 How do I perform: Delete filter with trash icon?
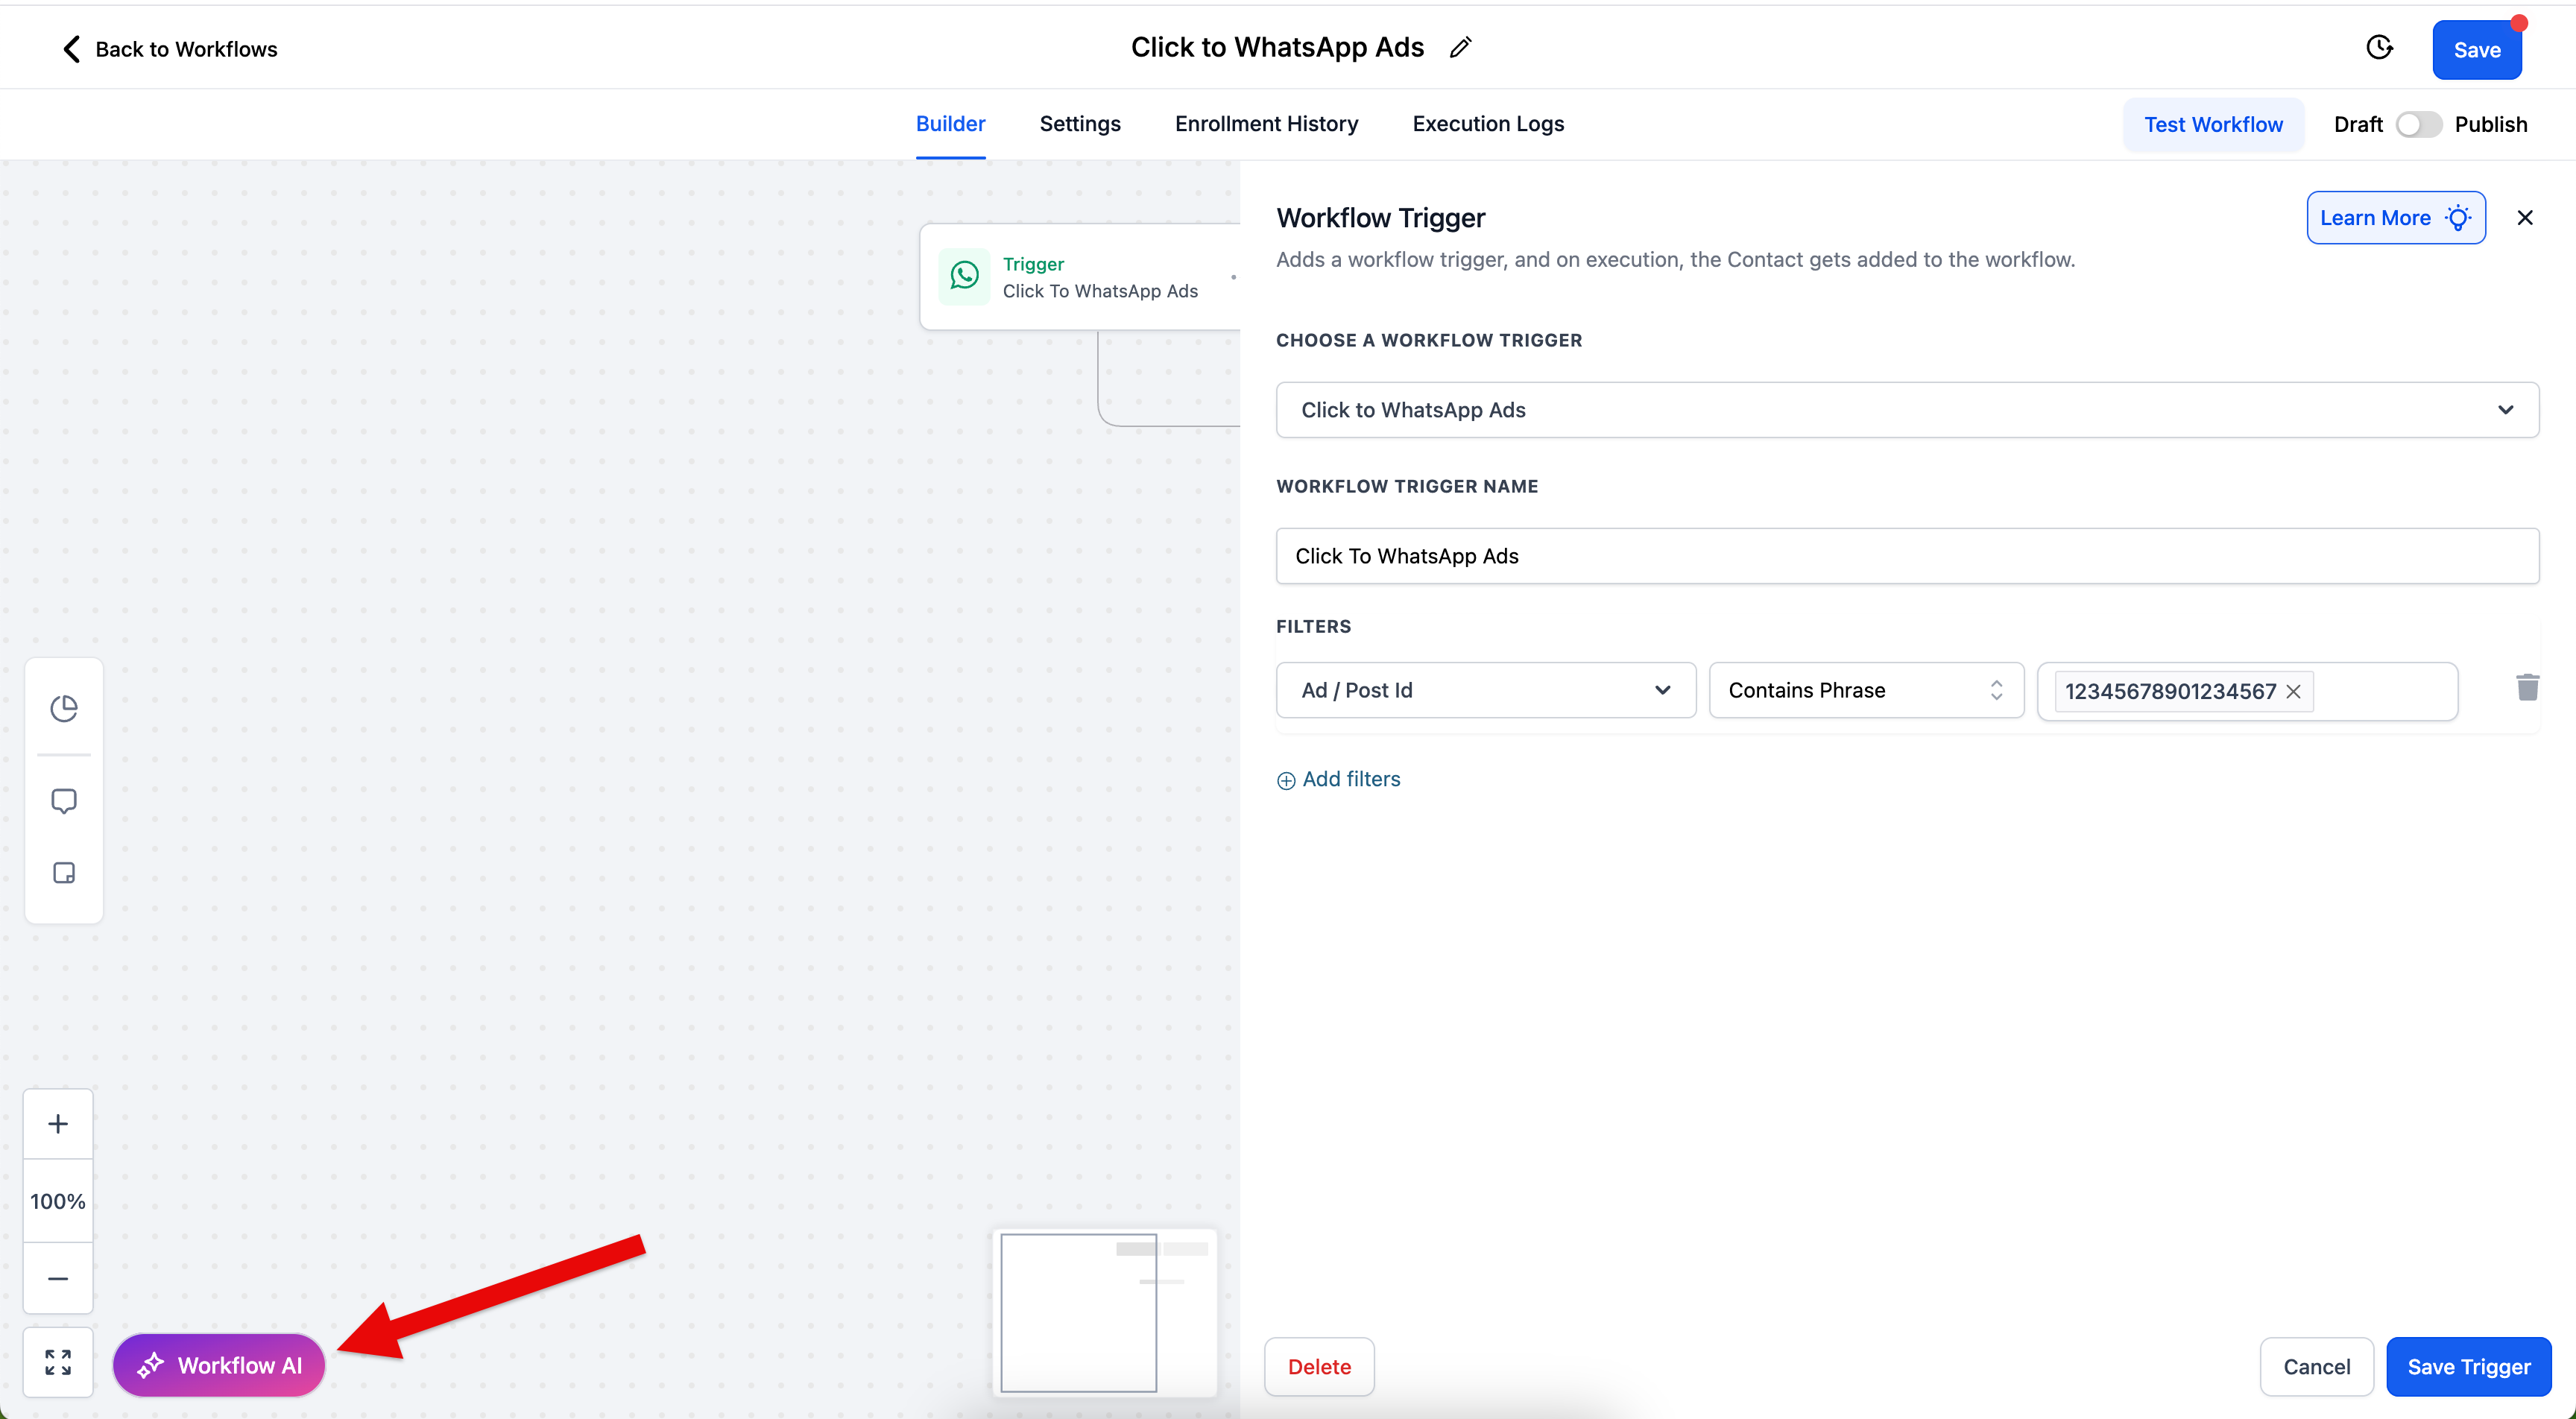click(2527, 688)
